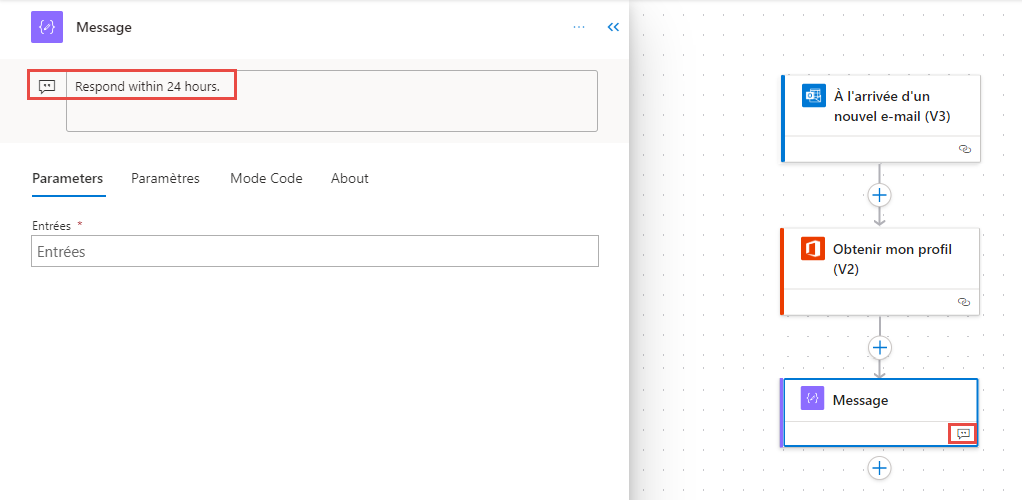The image size is (1022, 500).
Task: Click the connection link icon on Obtenir mon profil card
Action: point(965,302)
